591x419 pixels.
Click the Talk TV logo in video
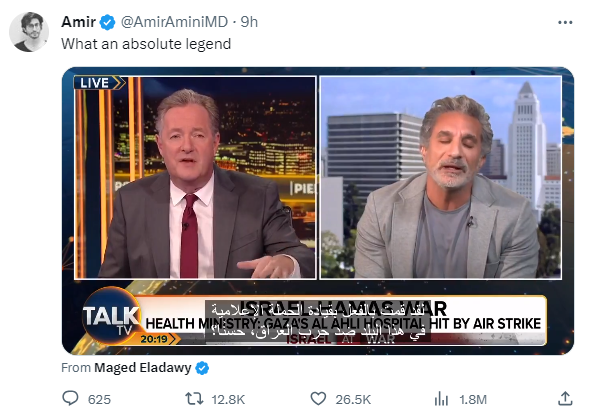click(111, 317)
